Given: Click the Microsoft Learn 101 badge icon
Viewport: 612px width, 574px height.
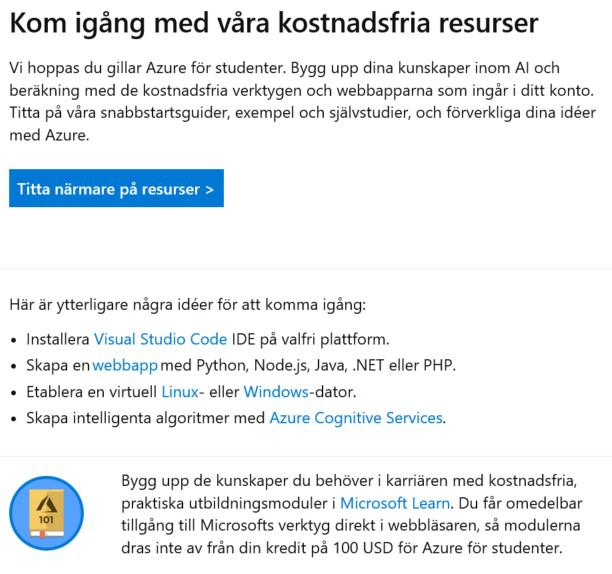Looking at the screenshot, I should click(46, 513).
